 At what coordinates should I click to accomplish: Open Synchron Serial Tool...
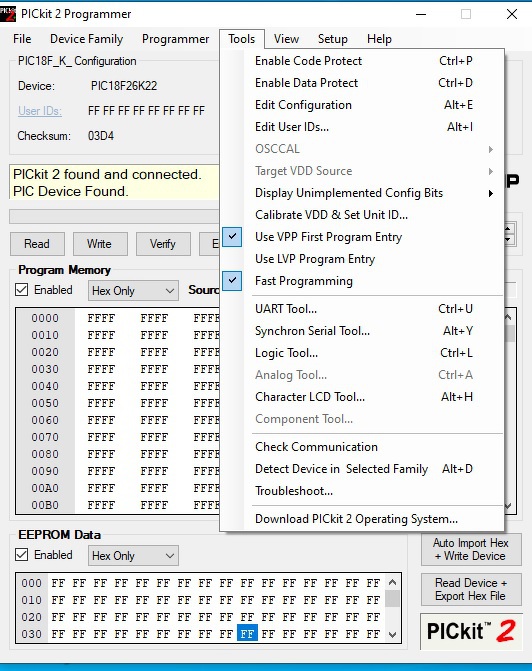(x=362, y=331)
